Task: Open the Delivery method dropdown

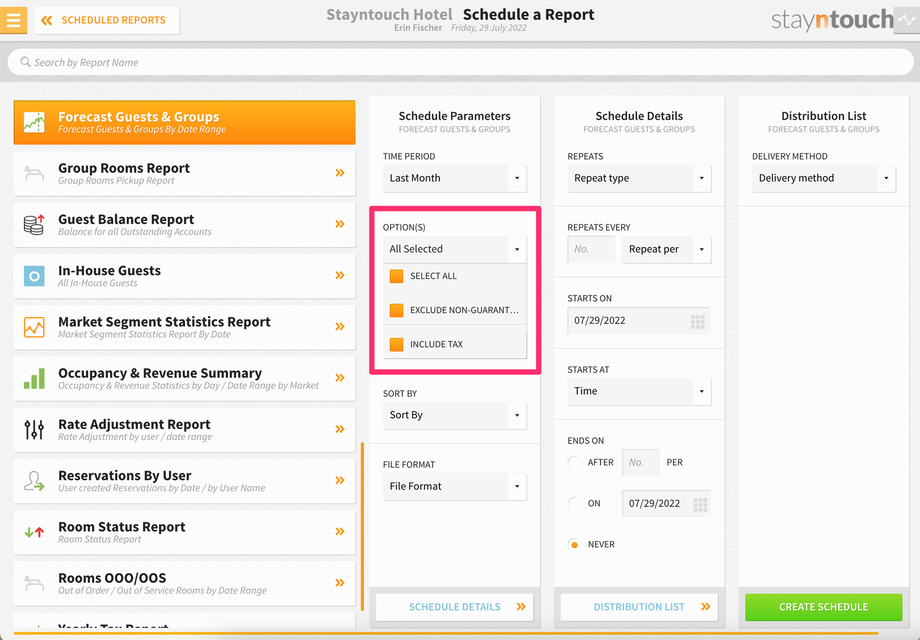Action: coord(824,178)
